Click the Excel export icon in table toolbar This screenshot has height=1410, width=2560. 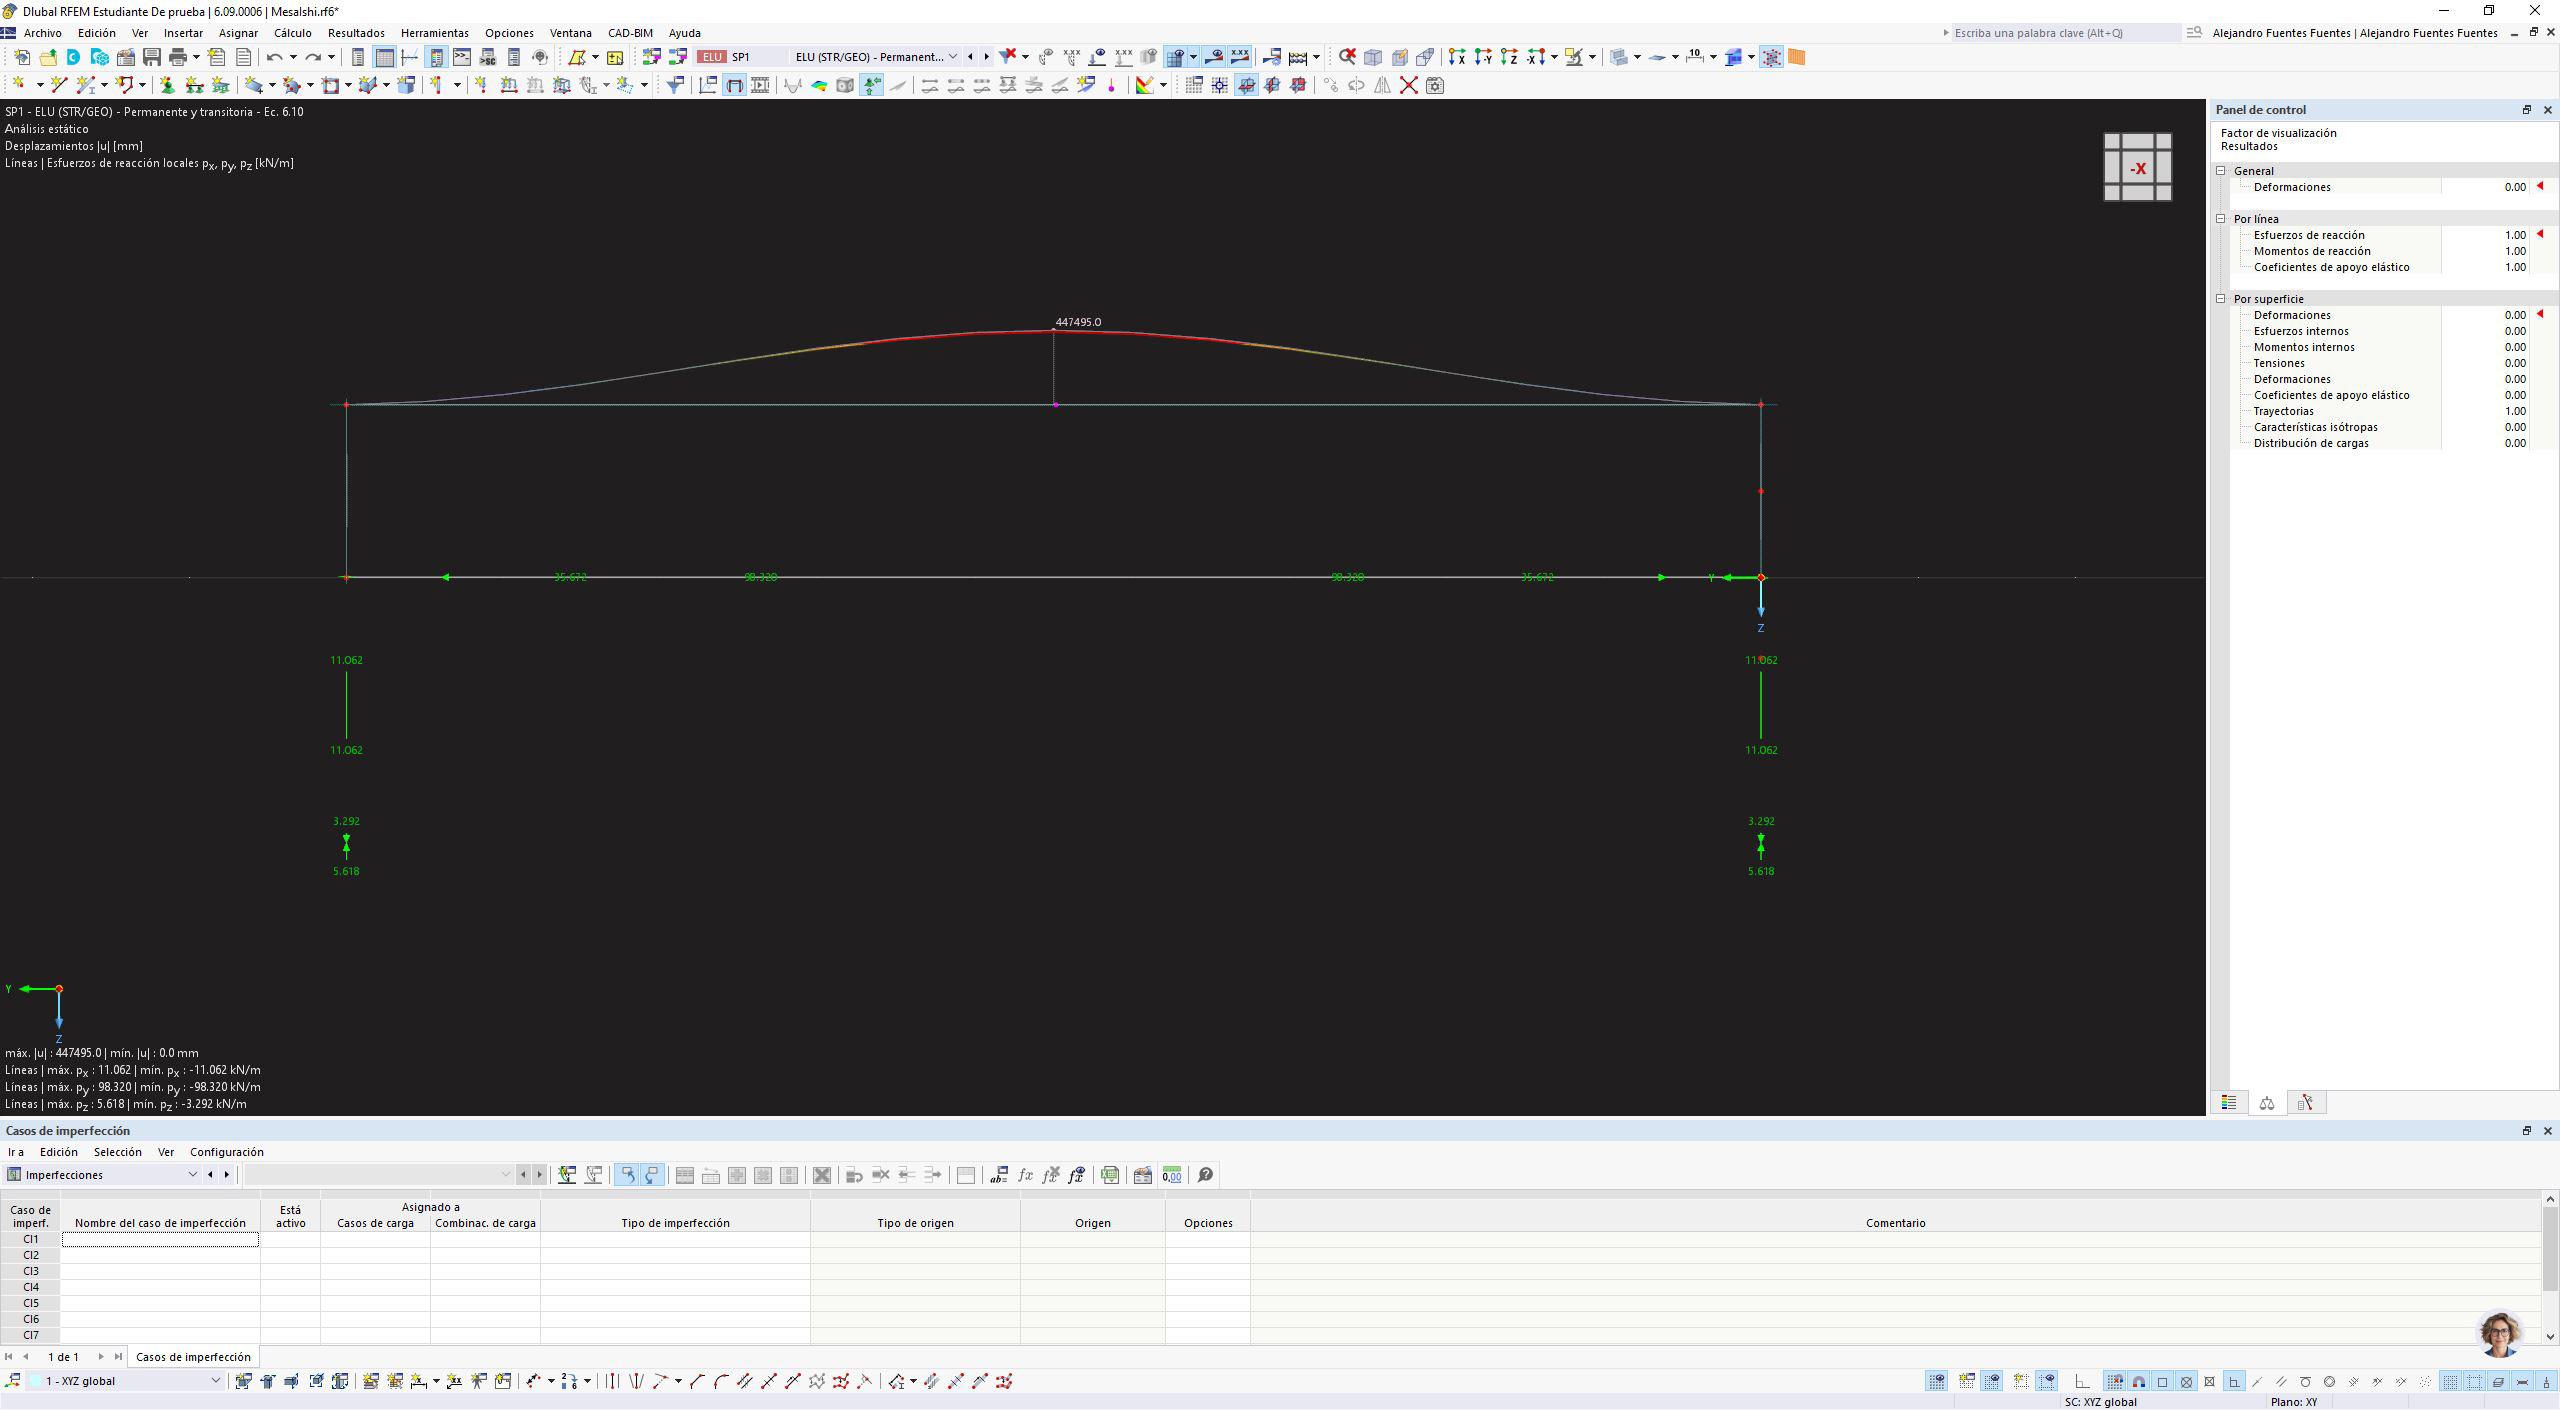(x=1110, y=1175)
